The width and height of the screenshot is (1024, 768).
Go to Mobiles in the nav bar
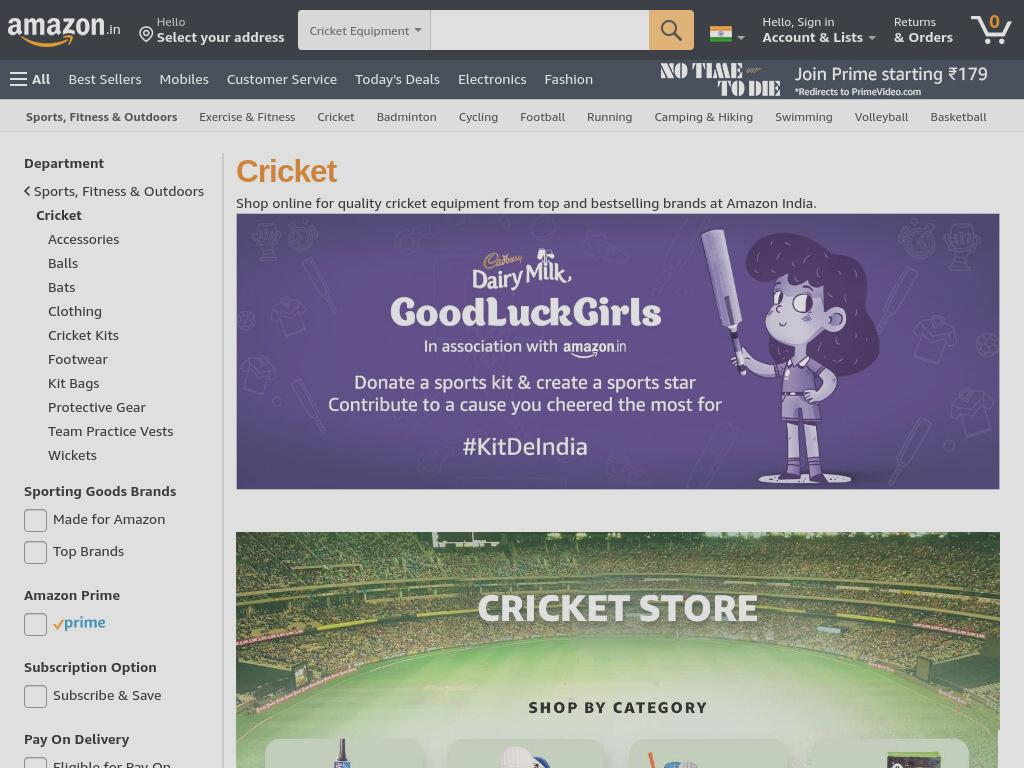coord(184,79)
